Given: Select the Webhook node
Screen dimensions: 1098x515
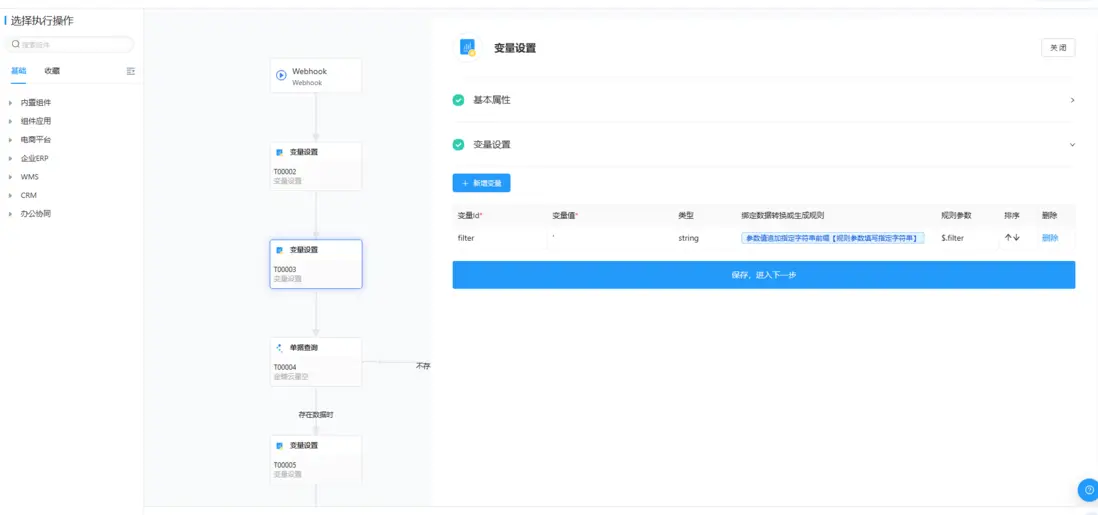Looking at the screenshot, I should [316, 76].
